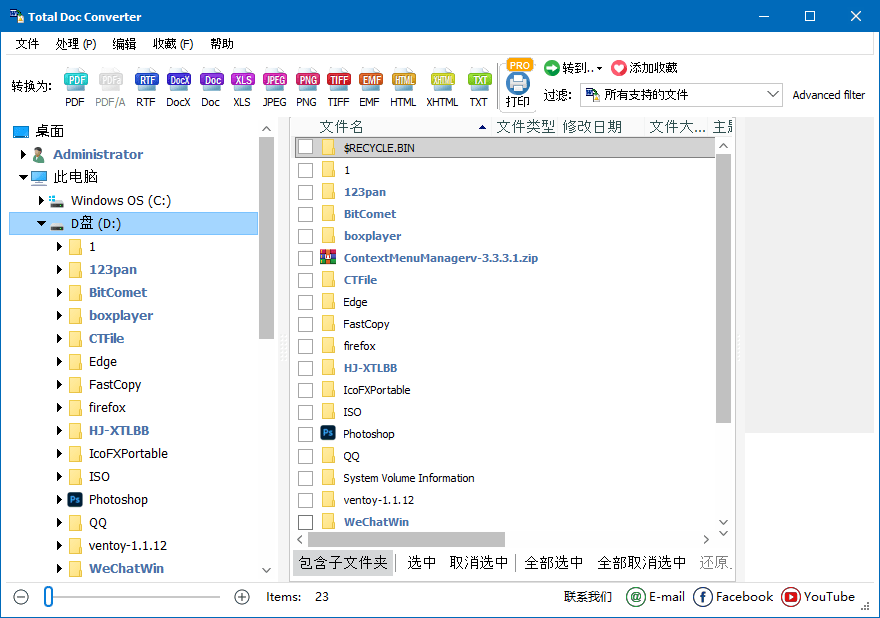Choose XHTML output icon
880x618 pixels.
pos(442,80)
